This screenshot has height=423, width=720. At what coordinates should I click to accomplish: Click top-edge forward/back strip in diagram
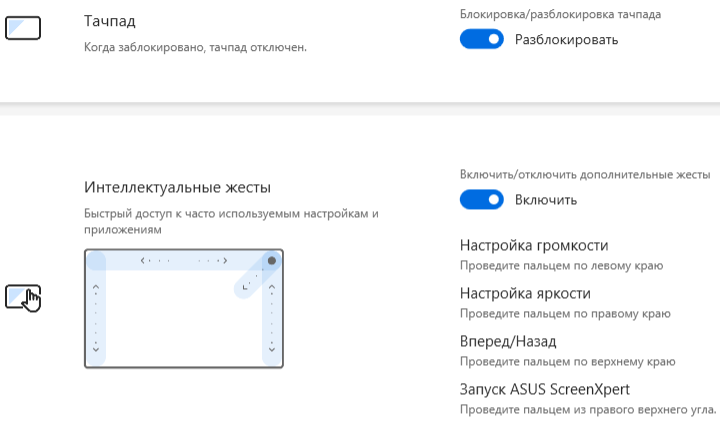coord(184,261)
